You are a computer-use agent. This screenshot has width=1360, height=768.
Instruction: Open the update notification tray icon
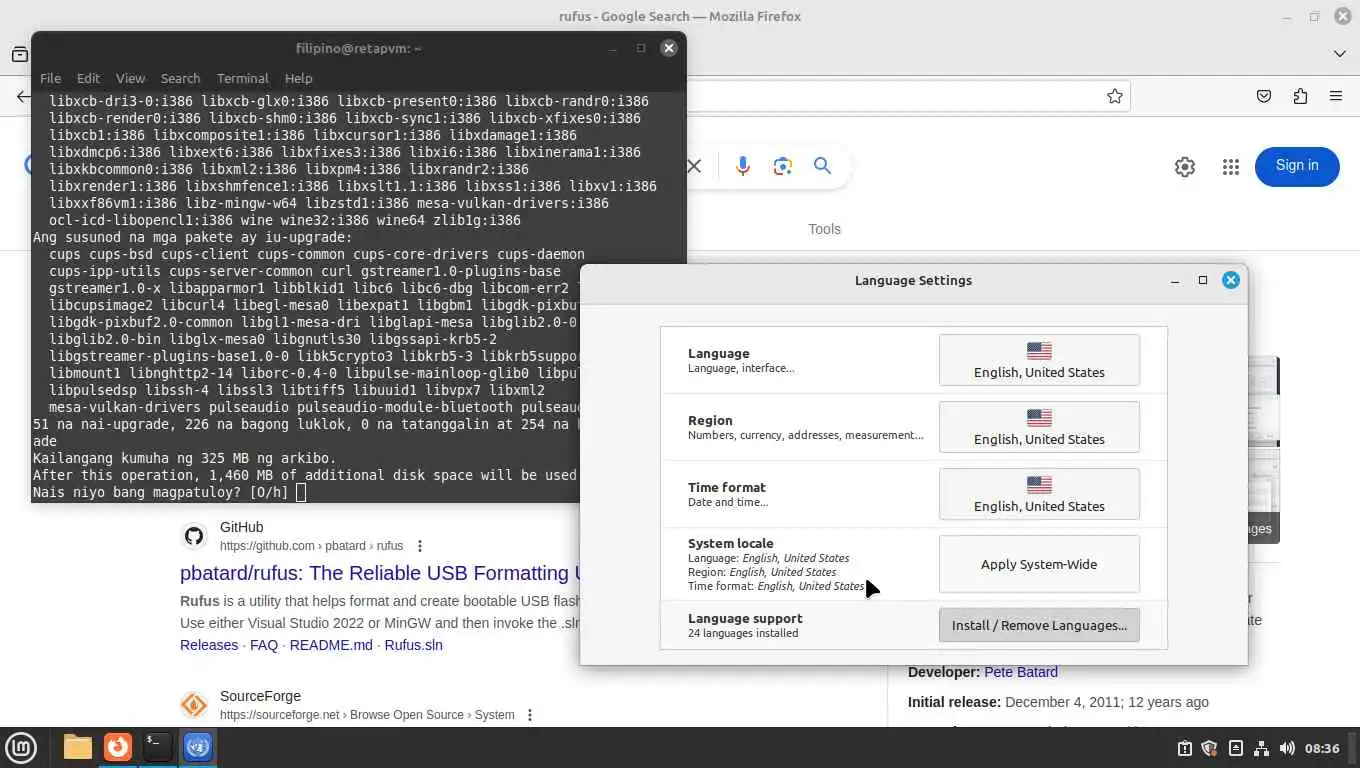1185,748
